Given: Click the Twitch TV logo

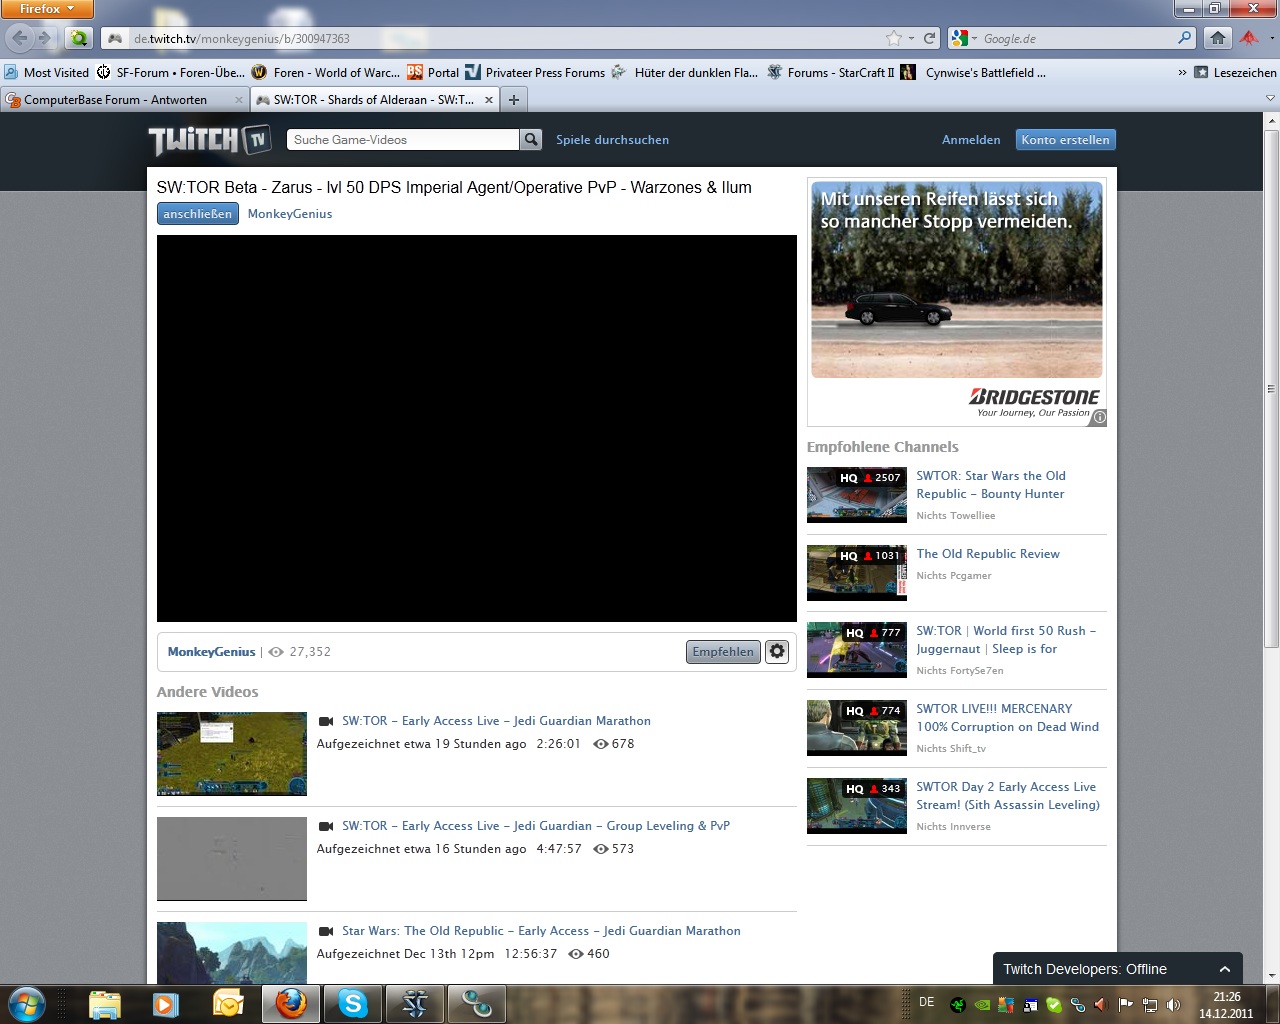Looking at the screenshot, I should [210, 140].
